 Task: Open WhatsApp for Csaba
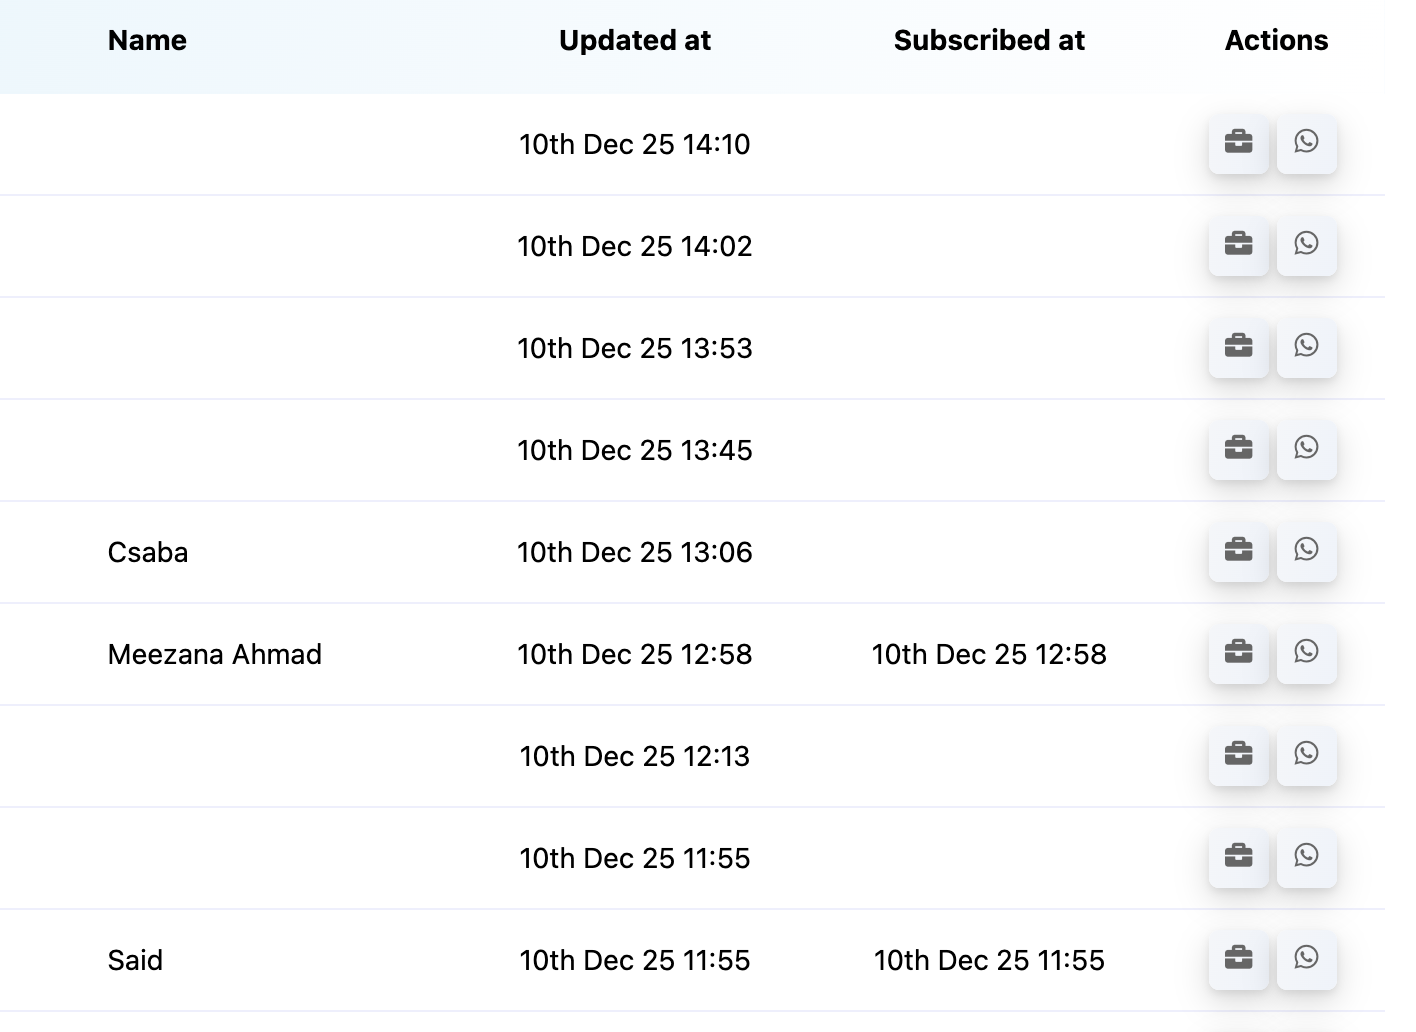click(x=1306, y=551)
